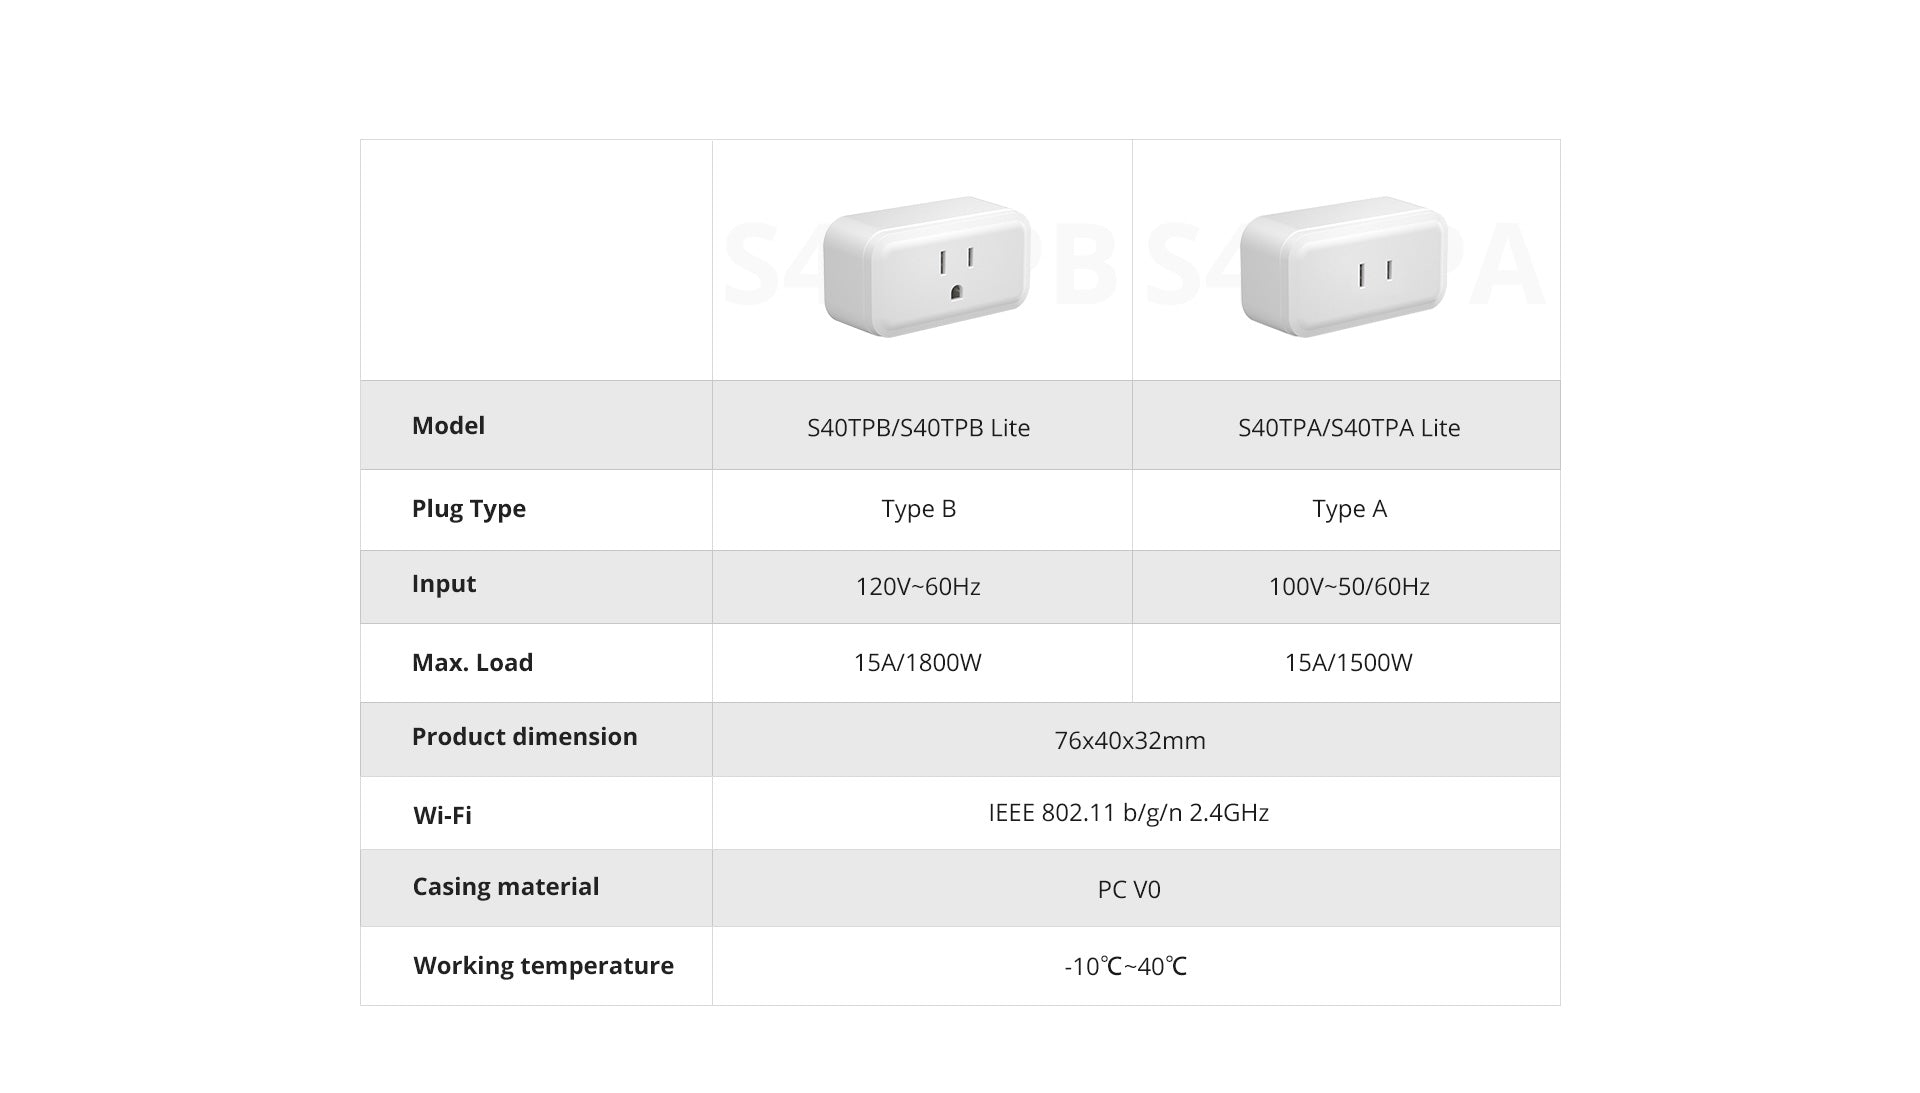Select the 15A/1800W max load value

click(x=917, y=662)
